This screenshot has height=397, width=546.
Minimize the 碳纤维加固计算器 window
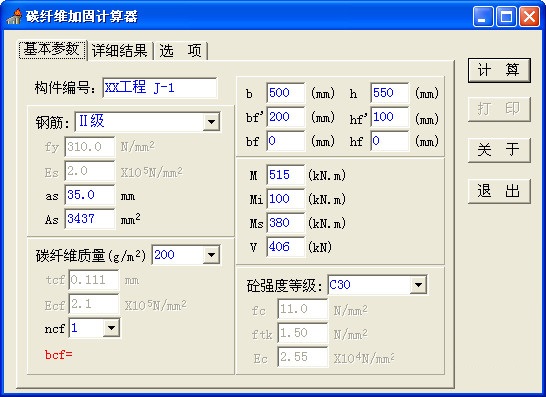click(x=483, y=16)
